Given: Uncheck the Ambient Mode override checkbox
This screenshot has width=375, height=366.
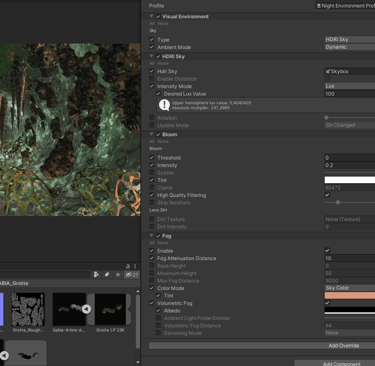Looking at the screenshot, I should pos(152,47).
